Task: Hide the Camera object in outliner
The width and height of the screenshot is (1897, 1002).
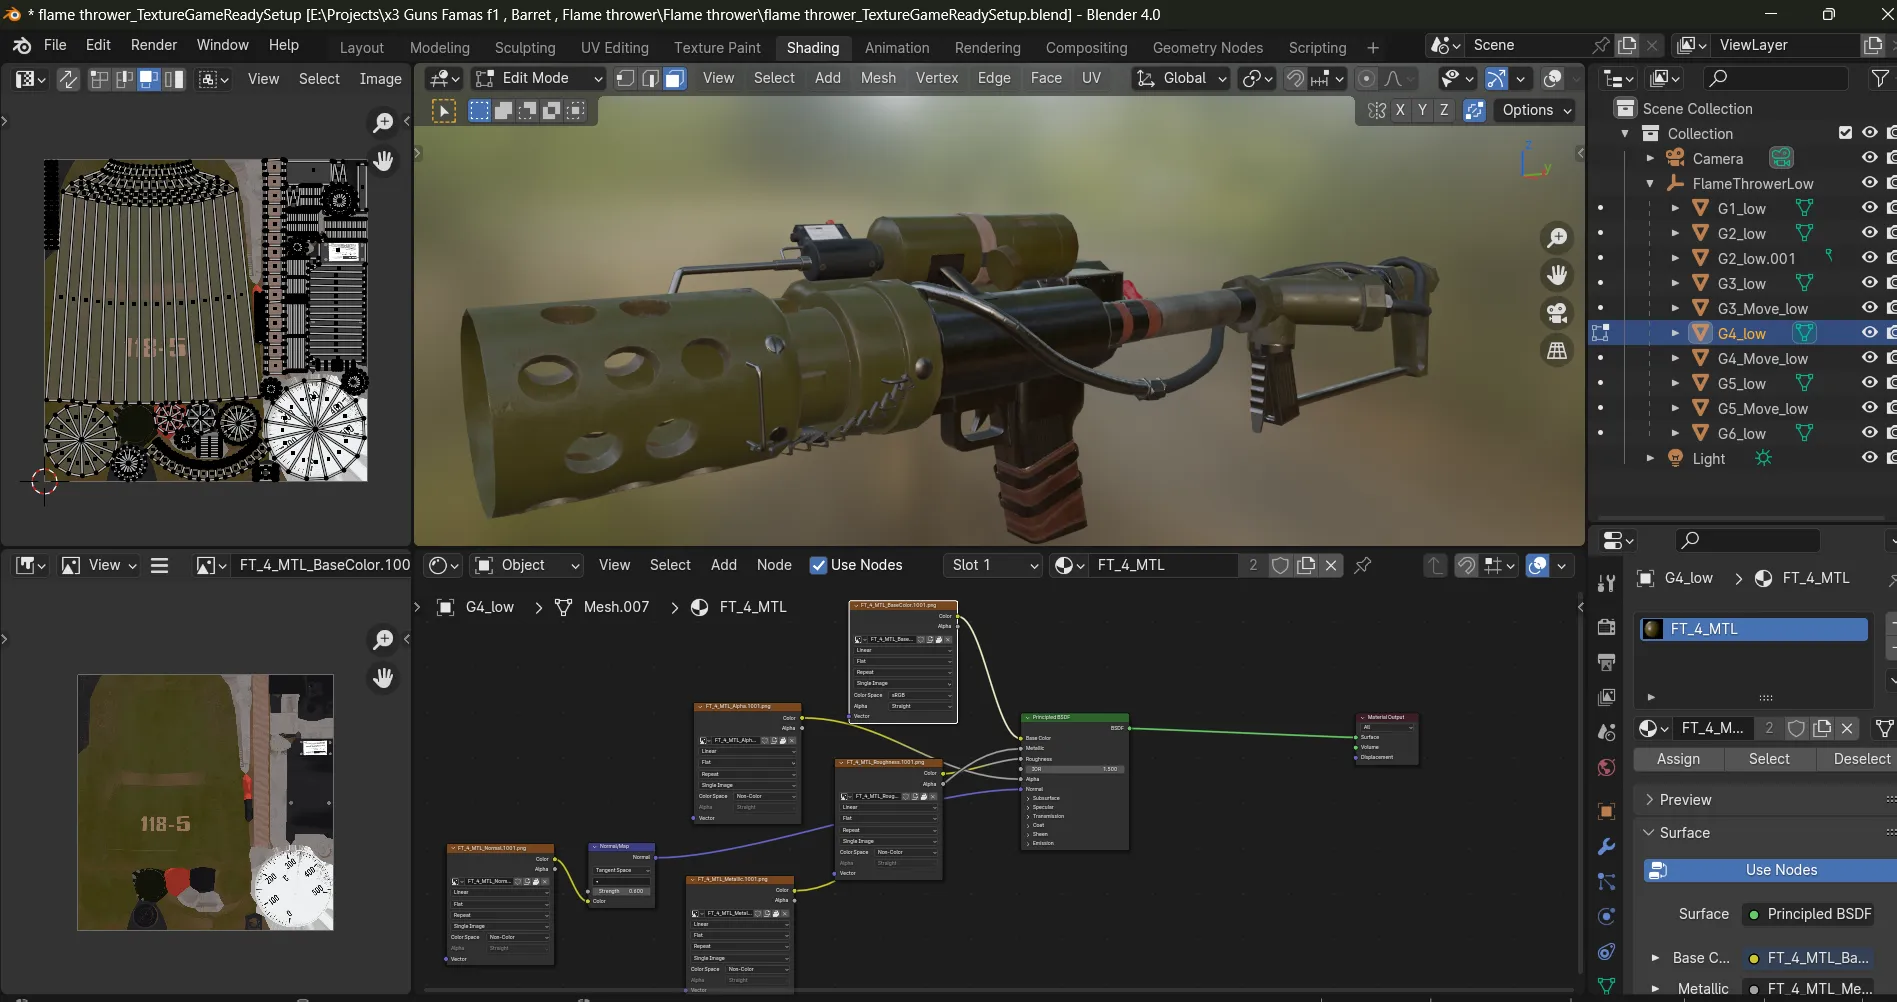Action: pyautogui.click(x=1868, y=158)
